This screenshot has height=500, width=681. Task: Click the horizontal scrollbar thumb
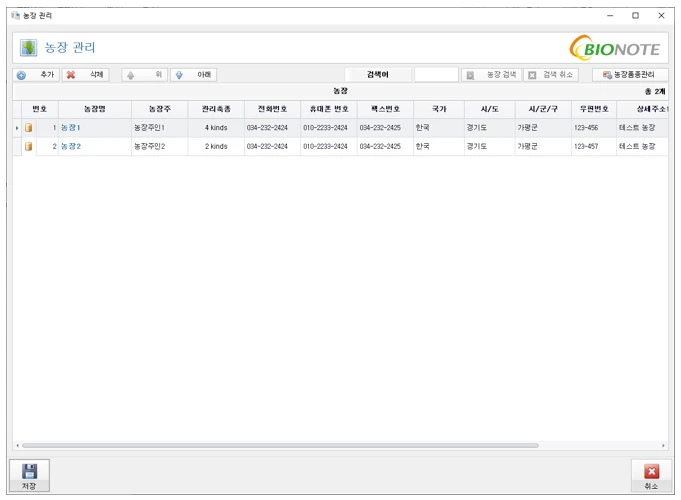[281, 445]
